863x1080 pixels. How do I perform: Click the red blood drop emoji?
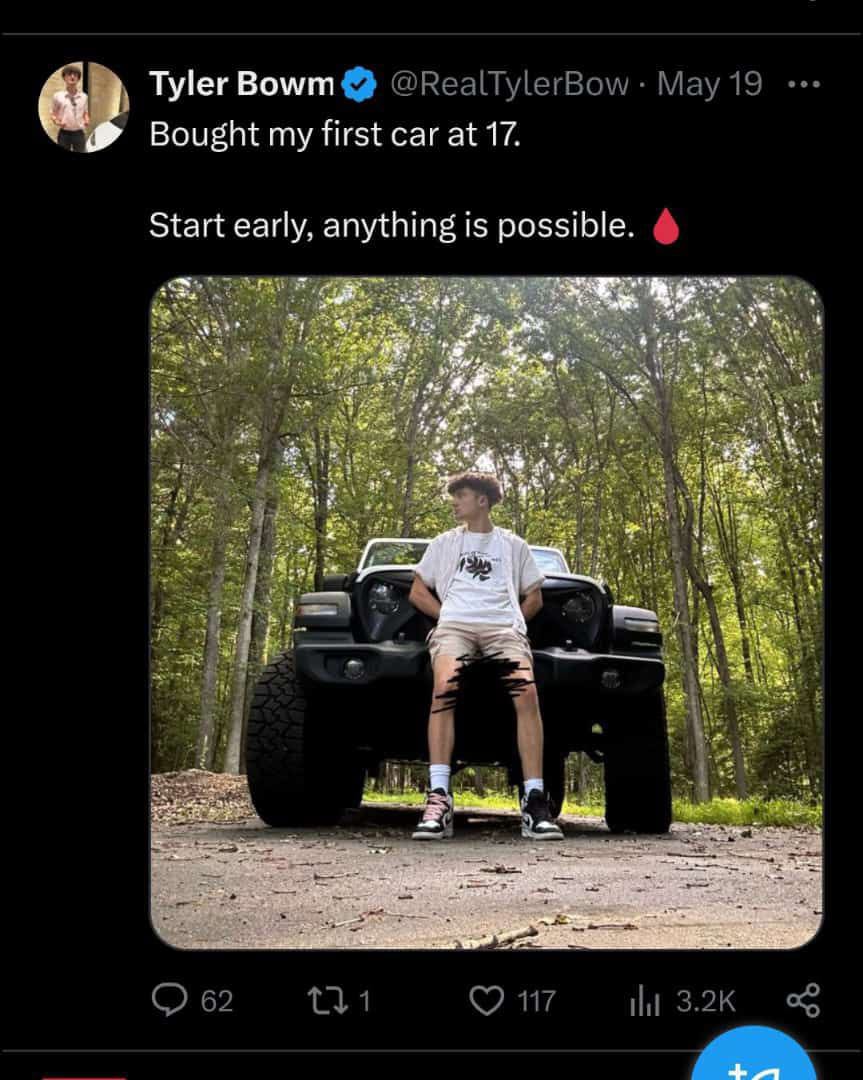click(665, 227)
